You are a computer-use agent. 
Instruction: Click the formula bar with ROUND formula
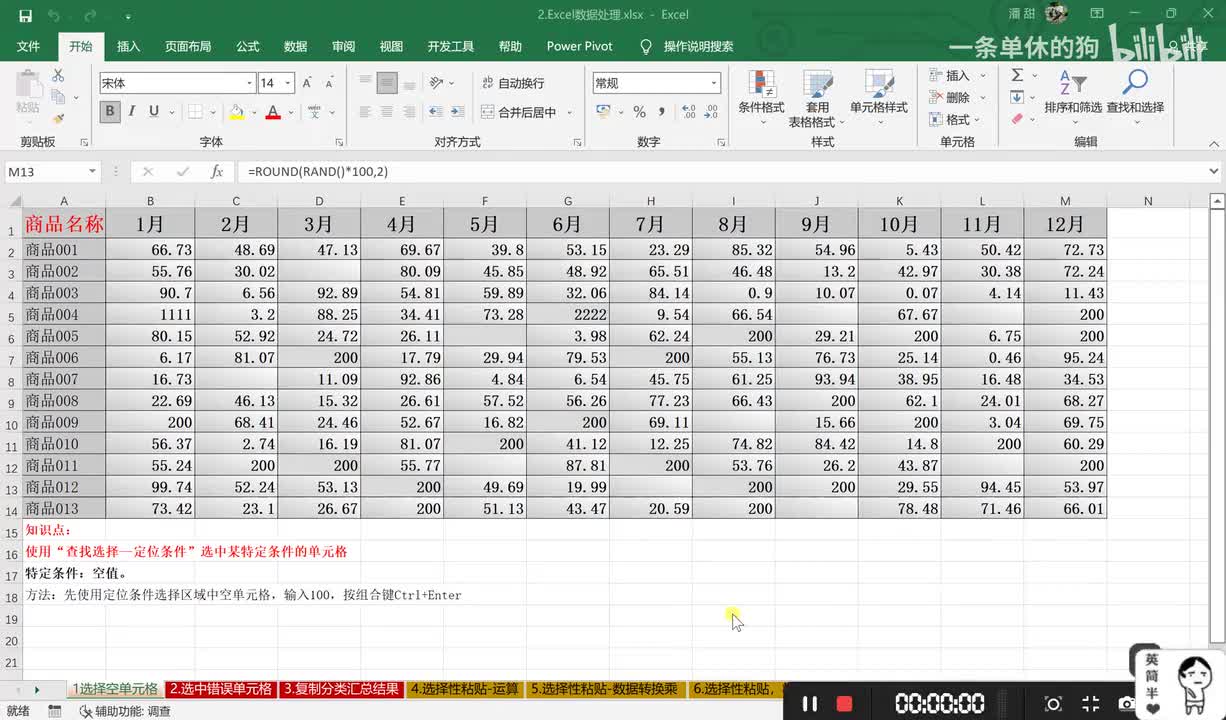720,172
